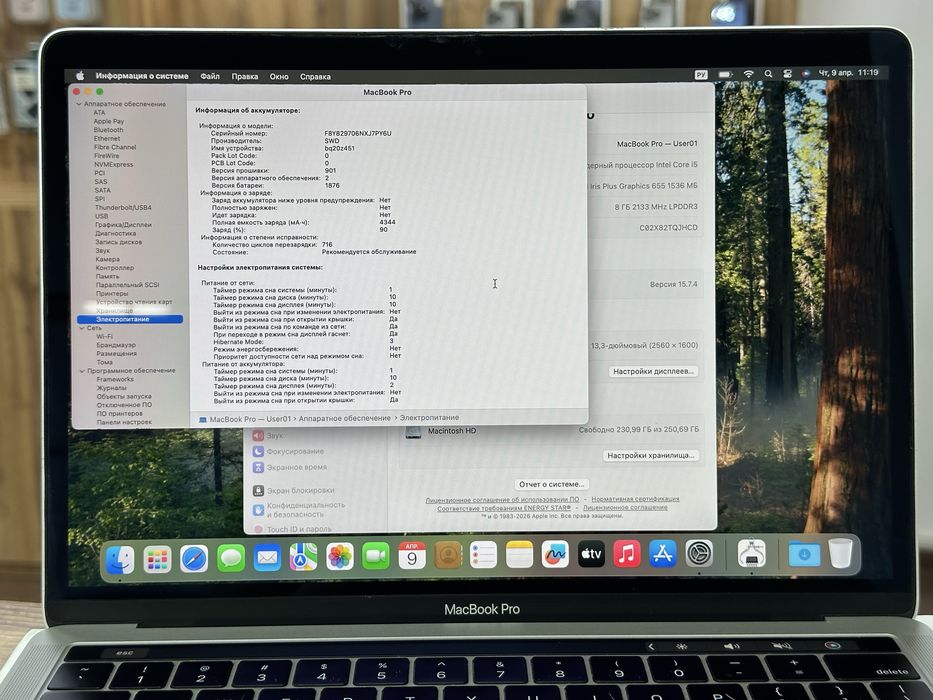Open the App Store from the Dock
Screen dimensions: 933x700
coord(663,554)
